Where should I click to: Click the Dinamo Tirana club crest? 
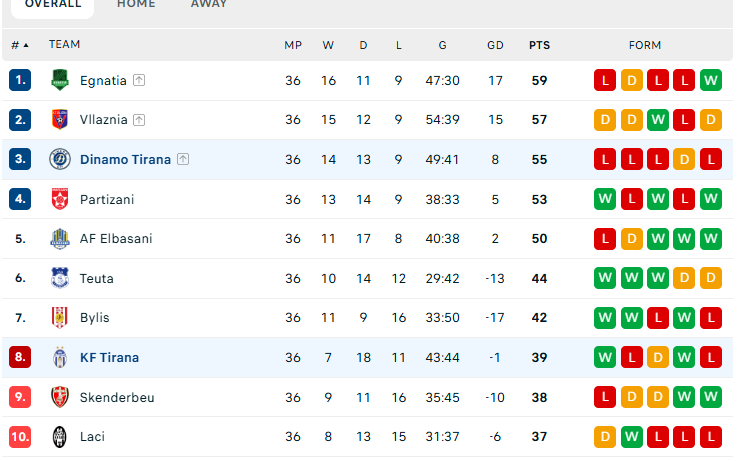pos(60,159)
